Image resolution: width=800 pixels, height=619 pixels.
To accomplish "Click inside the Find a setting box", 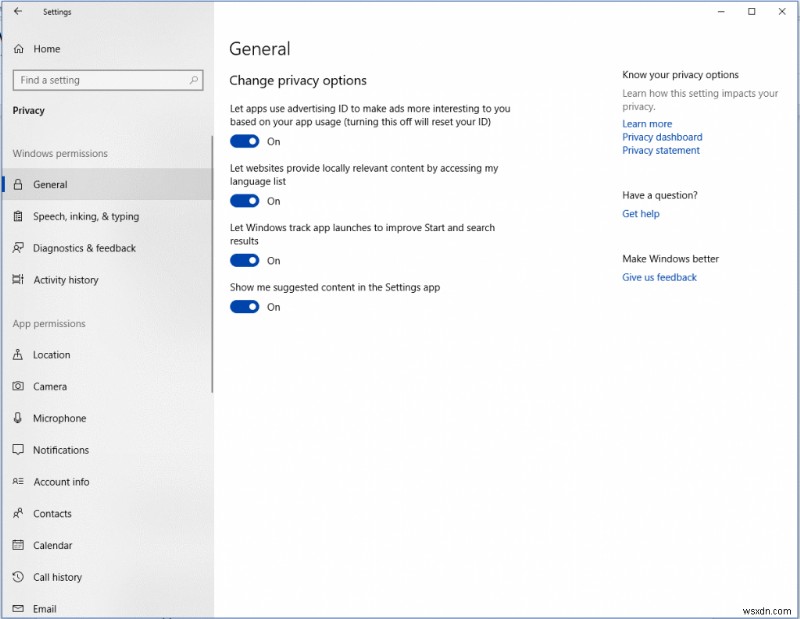I will click(x=100, y=79).
